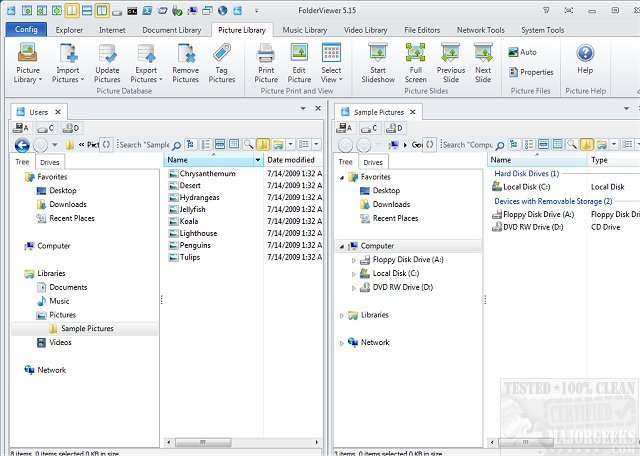Toggle horizontal split layout in title toolbar
The height and width of the screenshot is (456, 640).
pyautogui.click(x=87, y=11)
